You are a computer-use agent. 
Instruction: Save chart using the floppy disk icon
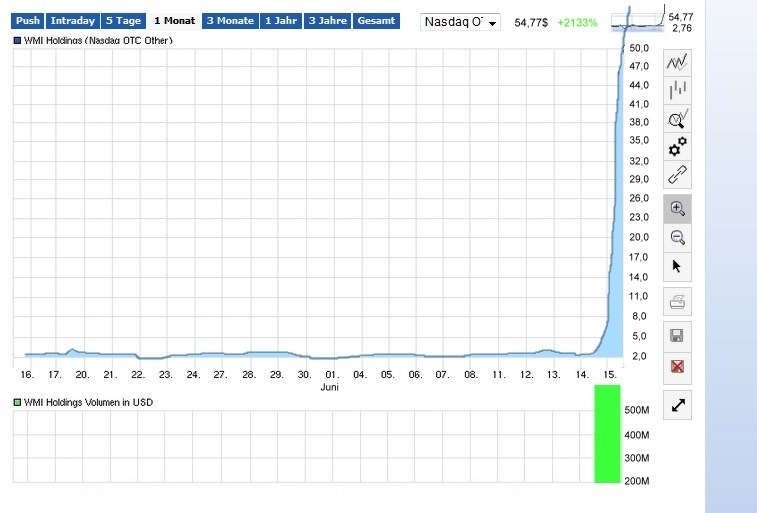point(677,336)
